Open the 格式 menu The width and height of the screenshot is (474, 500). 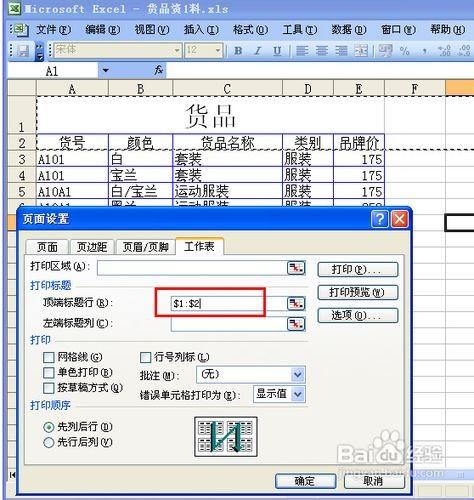click(250, 30)
